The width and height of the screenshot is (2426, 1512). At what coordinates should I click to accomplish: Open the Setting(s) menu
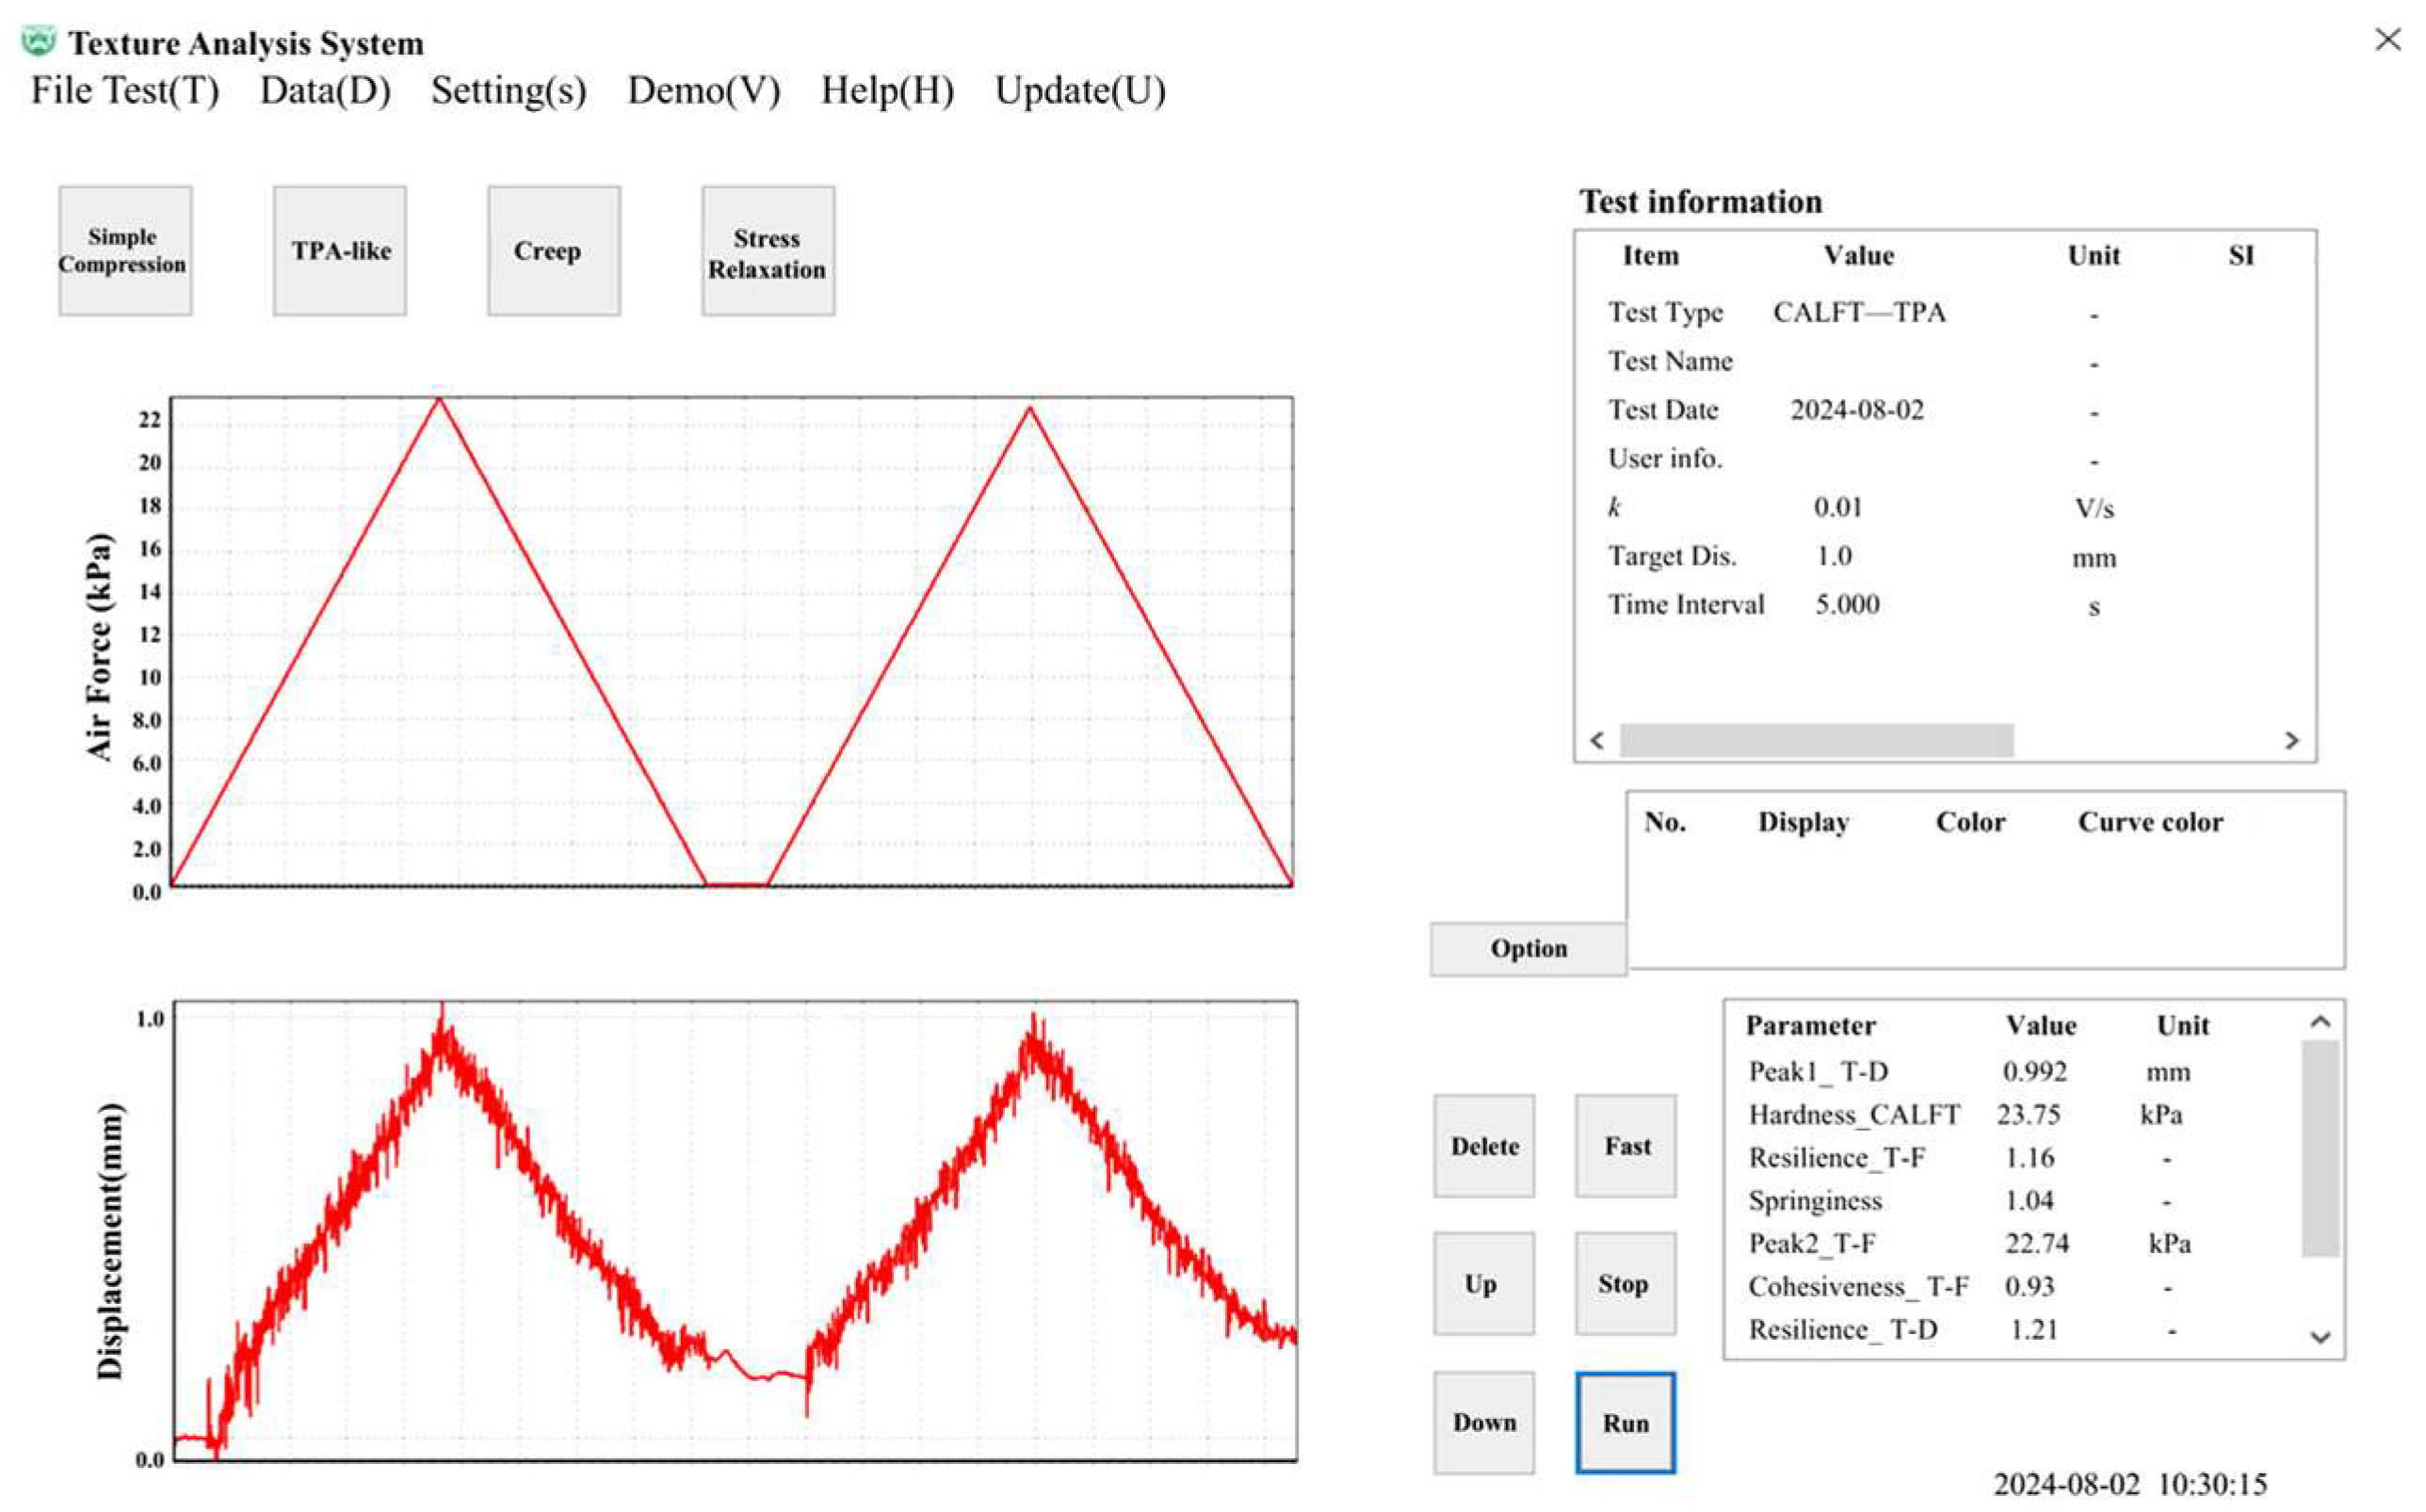[508, 91]
